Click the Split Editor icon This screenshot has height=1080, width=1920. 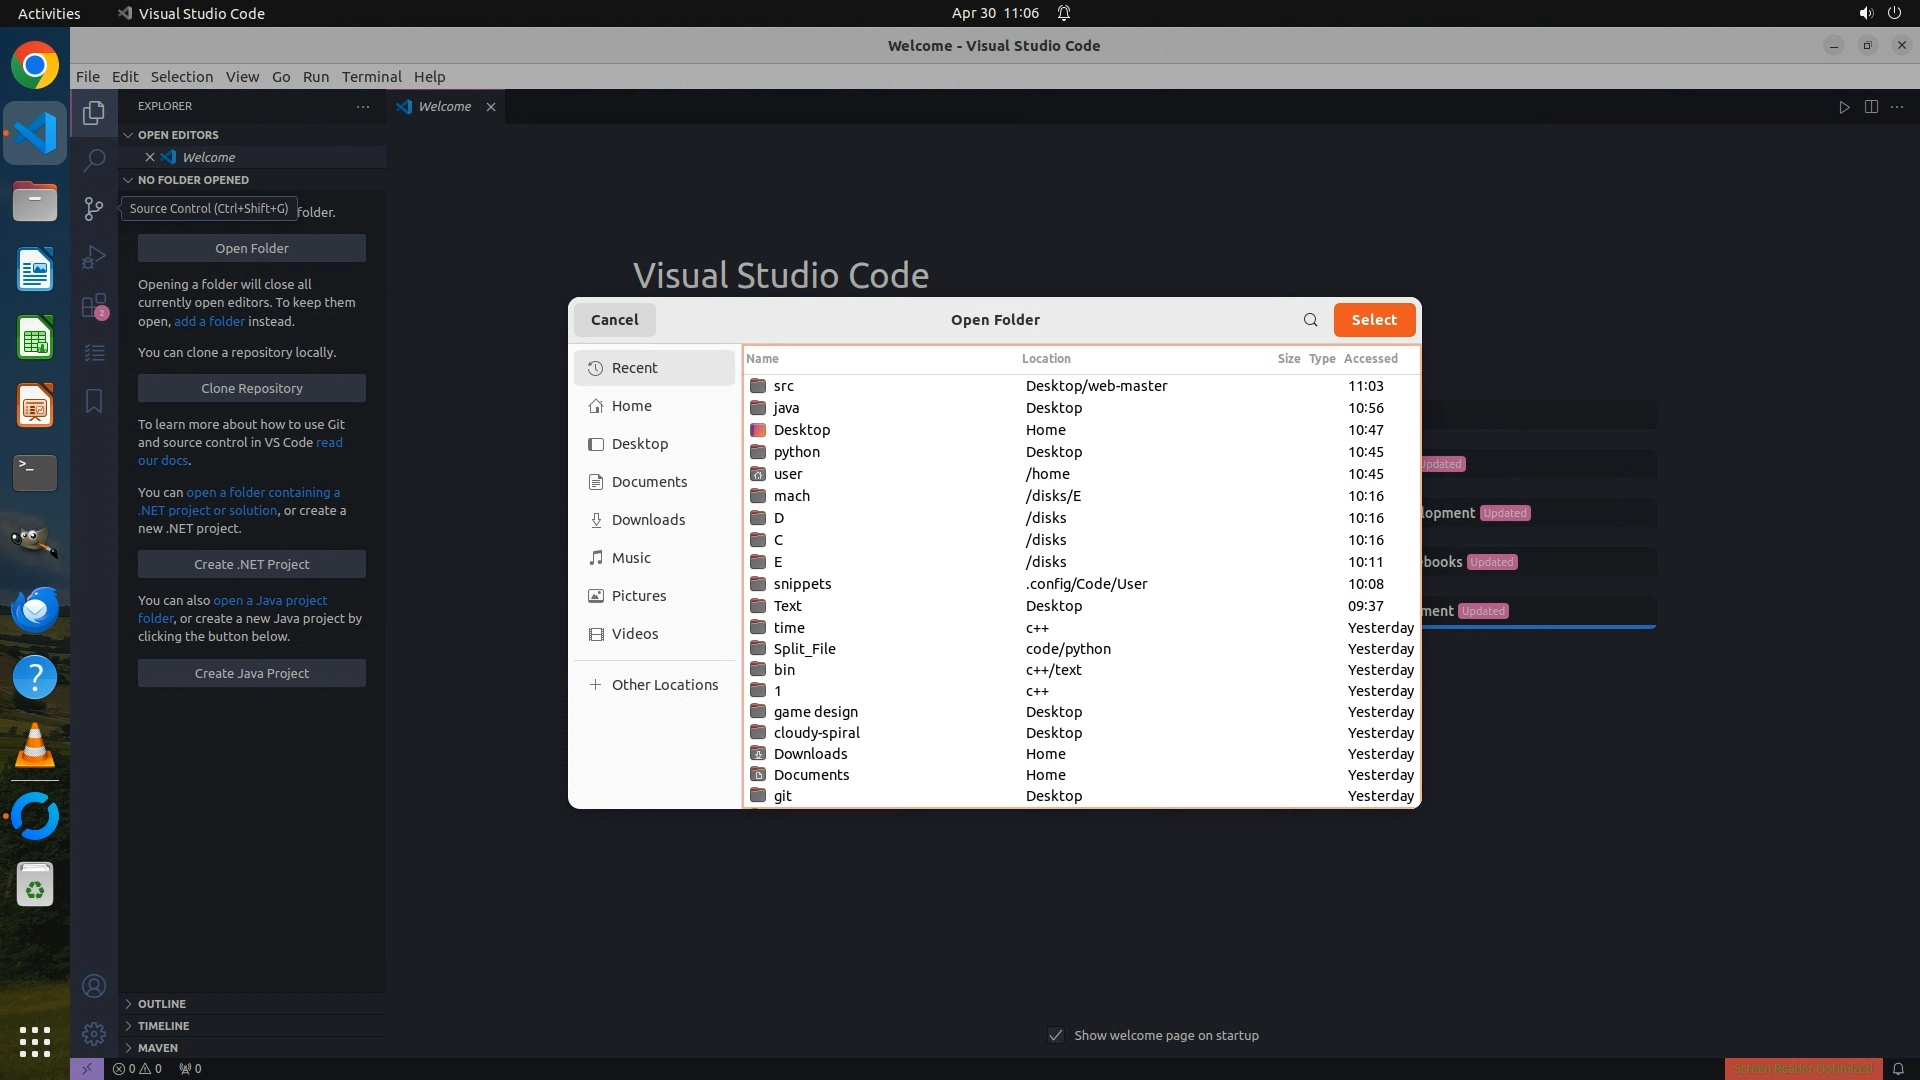click(1871, 107)
